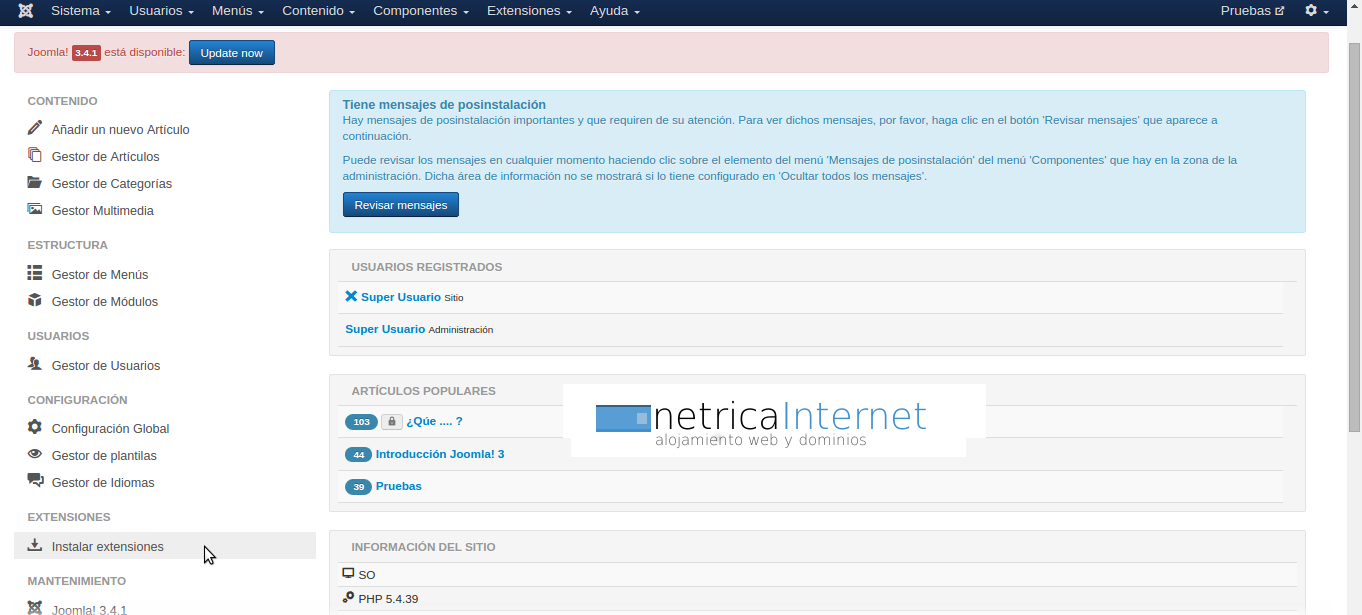Click the PHP 5.4.39 info row
Image resolution: width=1362 pixels, height=615 pixels.
(x=817, y=599)
